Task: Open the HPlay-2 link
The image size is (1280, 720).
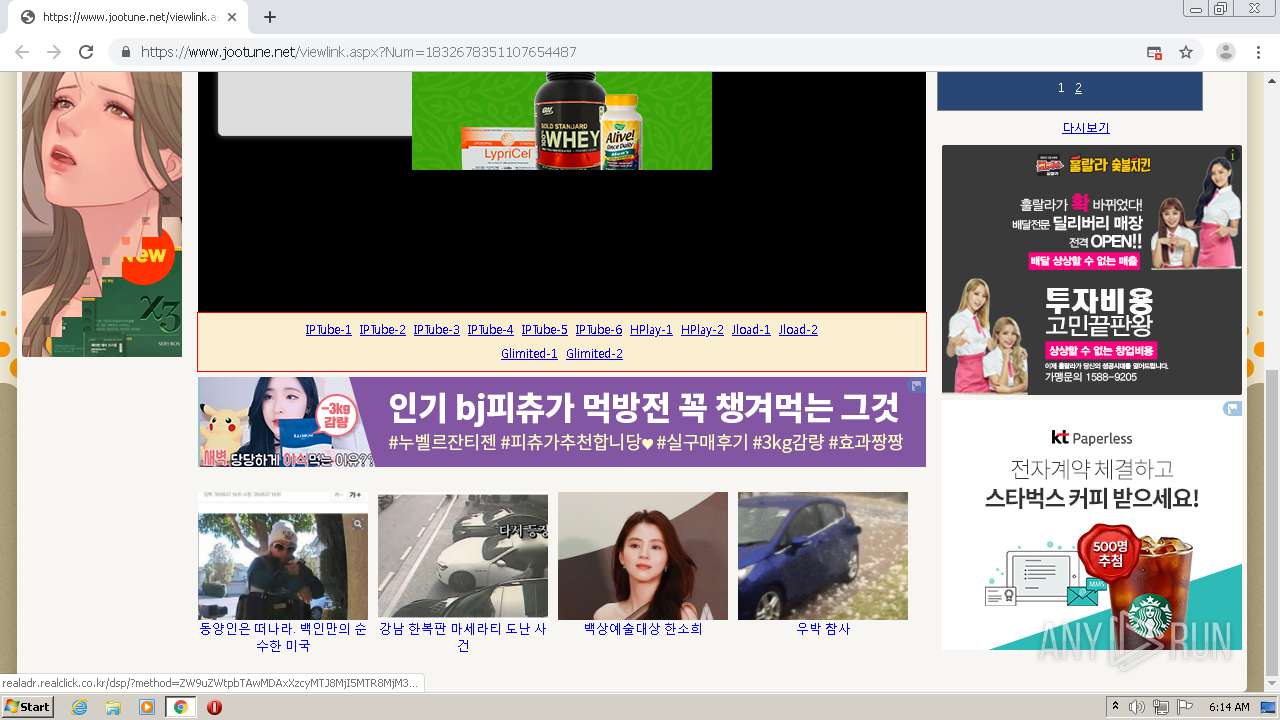Action: point(702,330)
